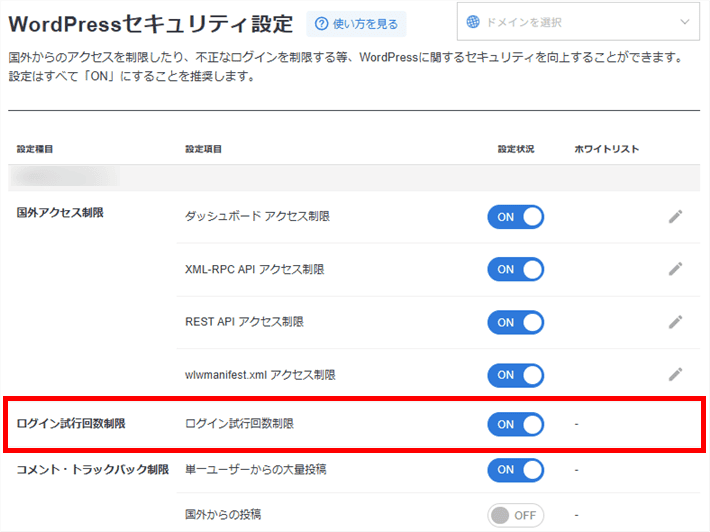The width and height of the screenshot is (710, 532).
Task: Click ホワイトリスト column header
Action: (607, 149)
